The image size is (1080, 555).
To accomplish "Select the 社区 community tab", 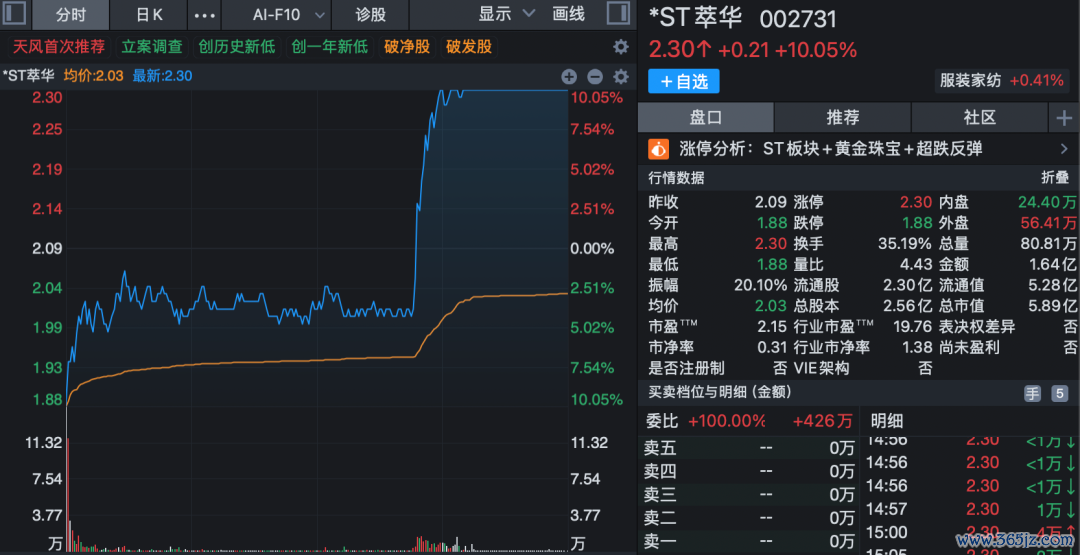I will pos(979,118).
